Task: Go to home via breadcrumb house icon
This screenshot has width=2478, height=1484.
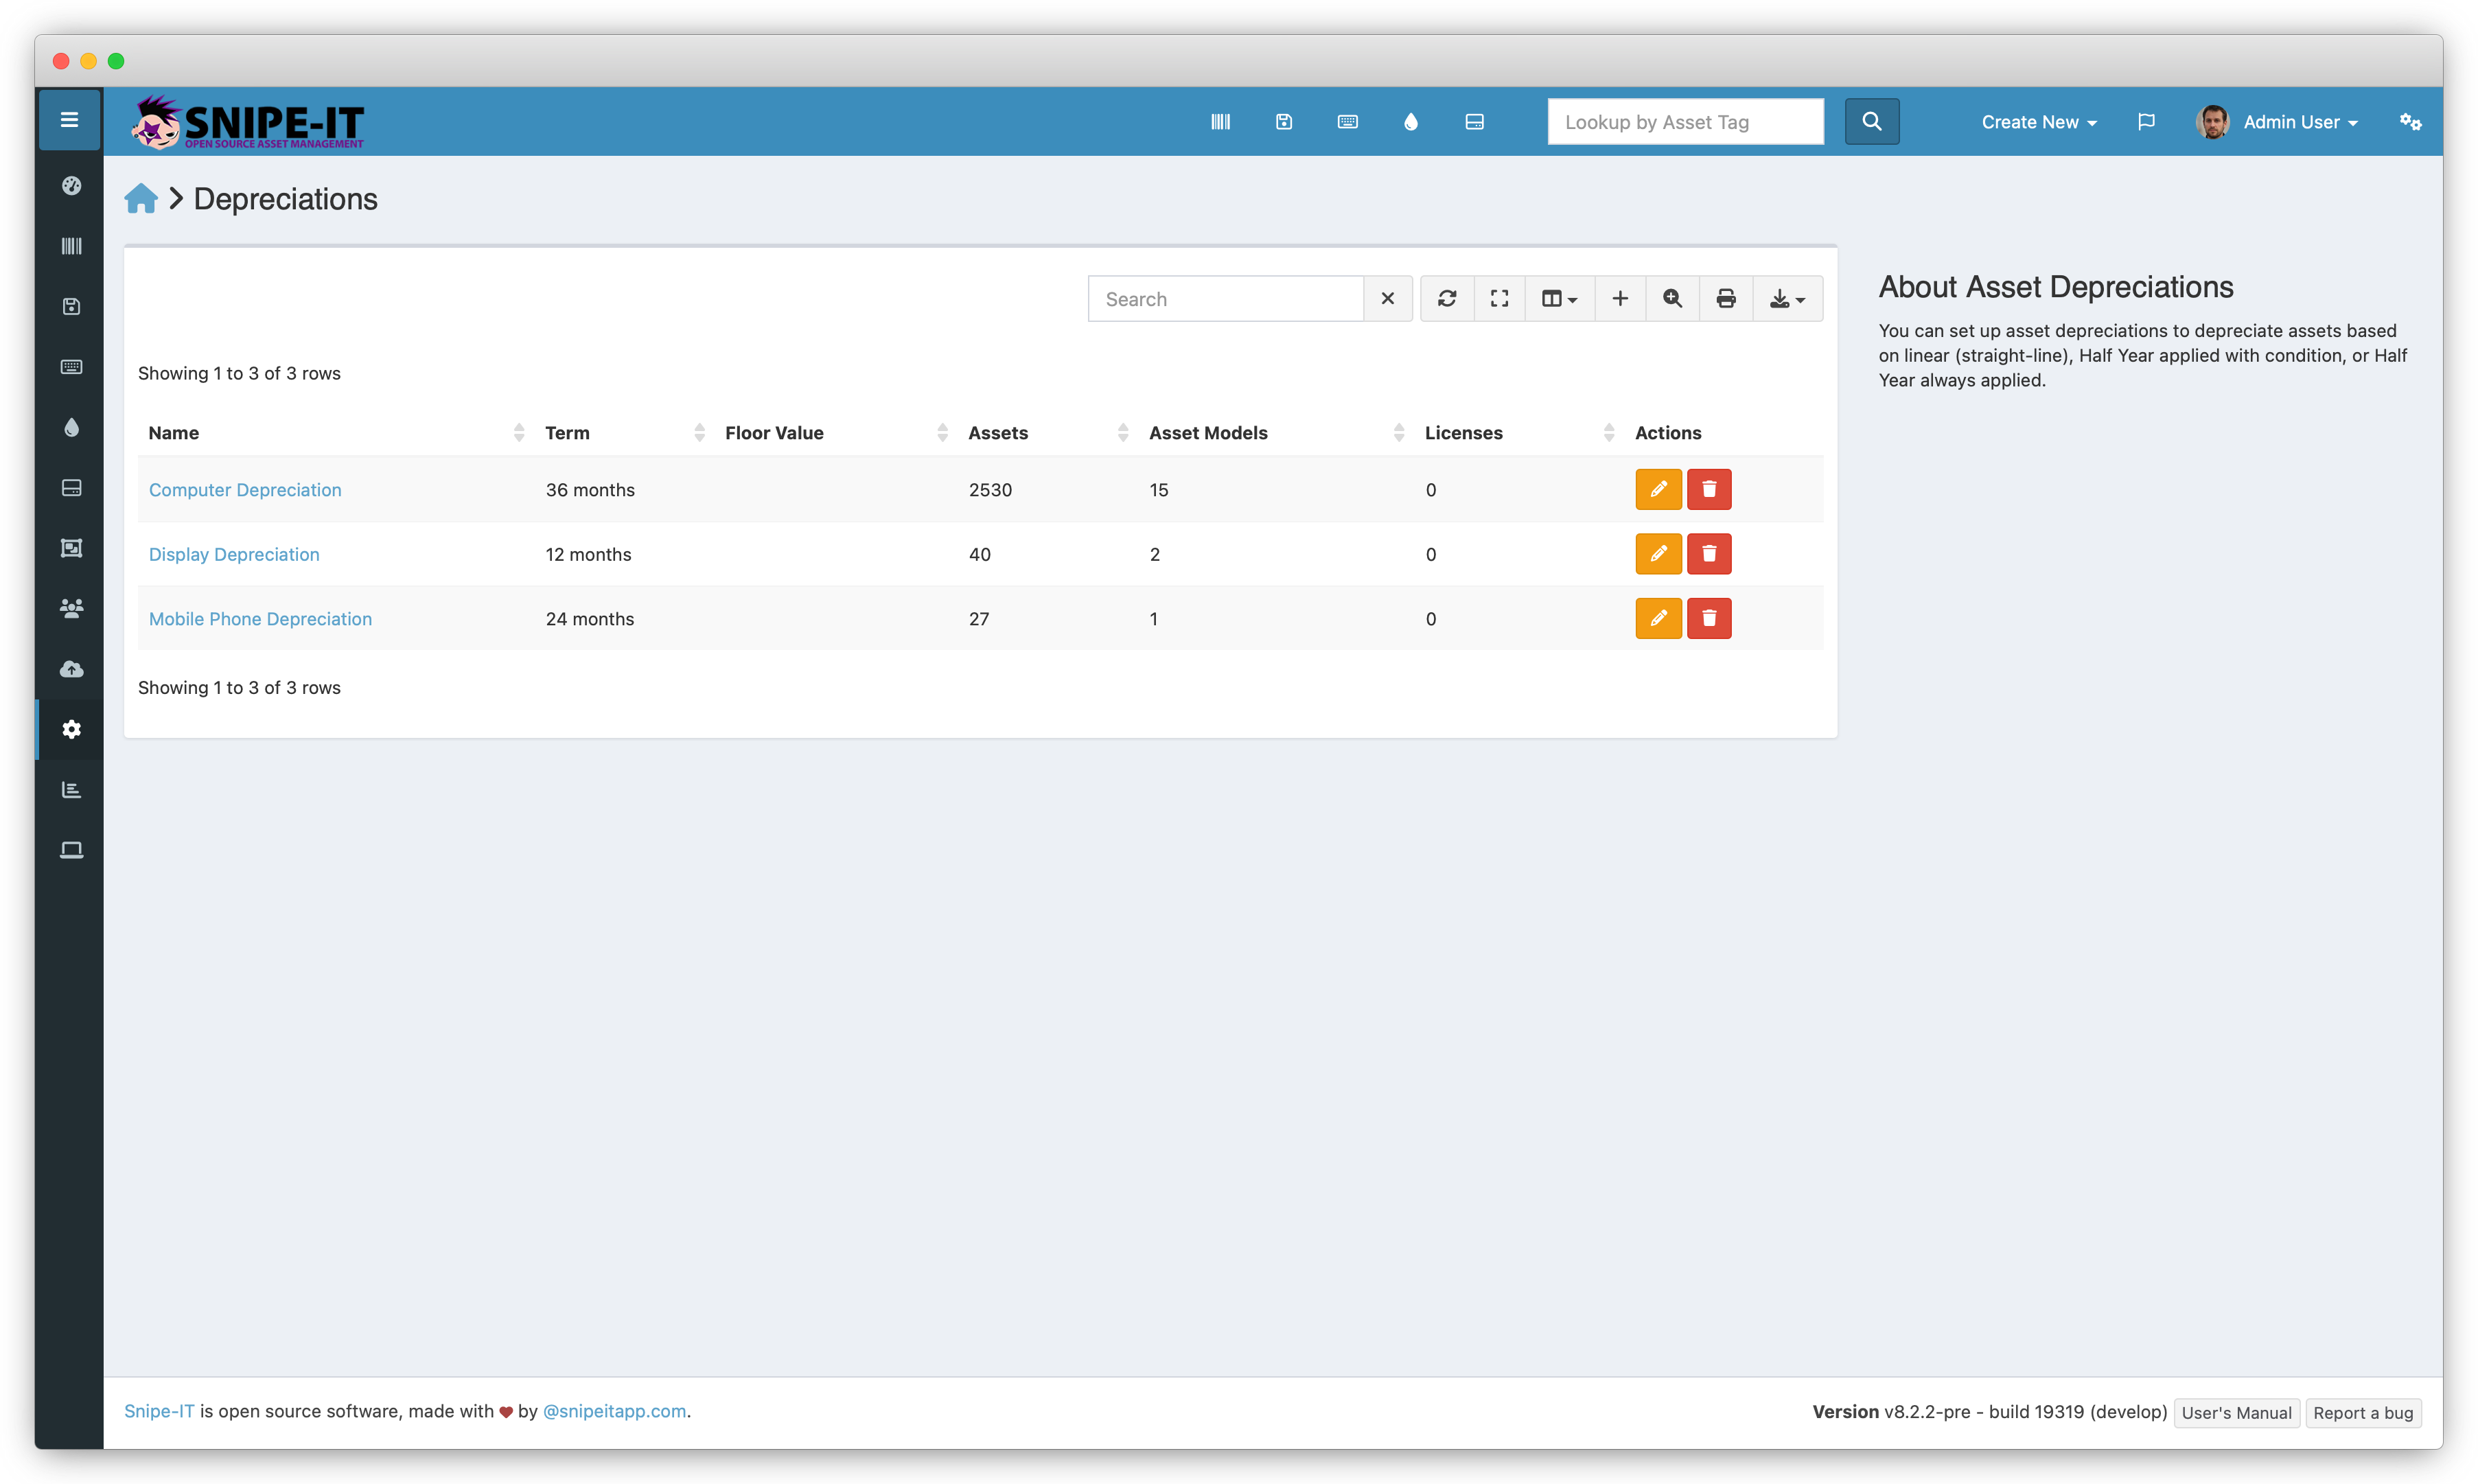Action: (x=141, y=199)
